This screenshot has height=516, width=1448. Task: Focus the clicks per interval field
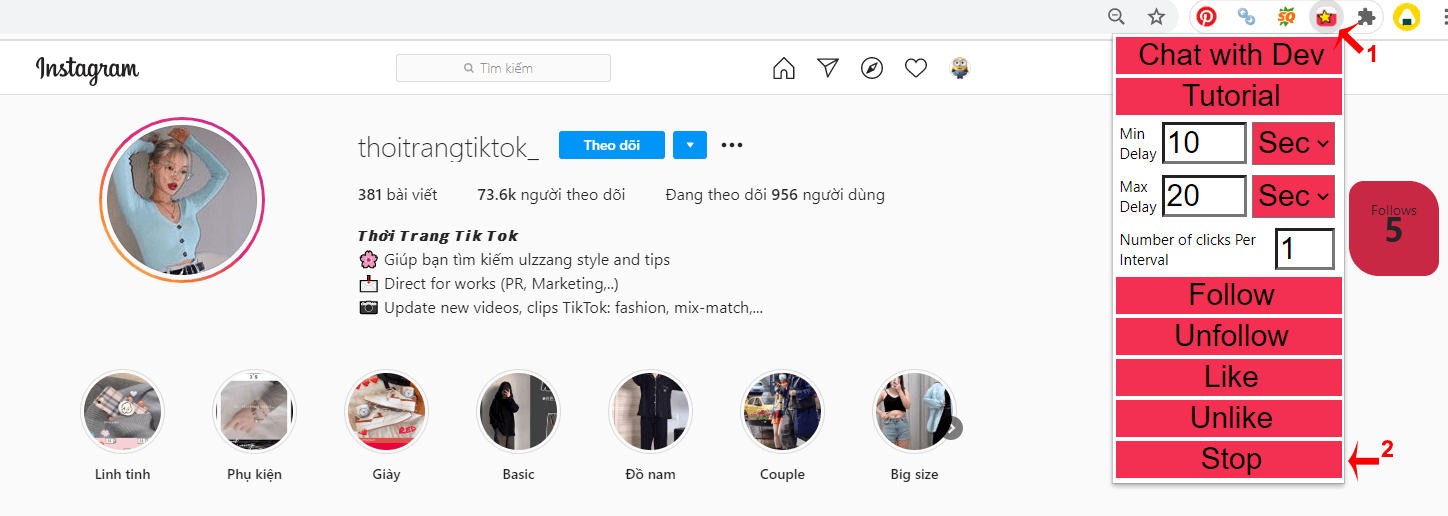(x=1305, y=249)
